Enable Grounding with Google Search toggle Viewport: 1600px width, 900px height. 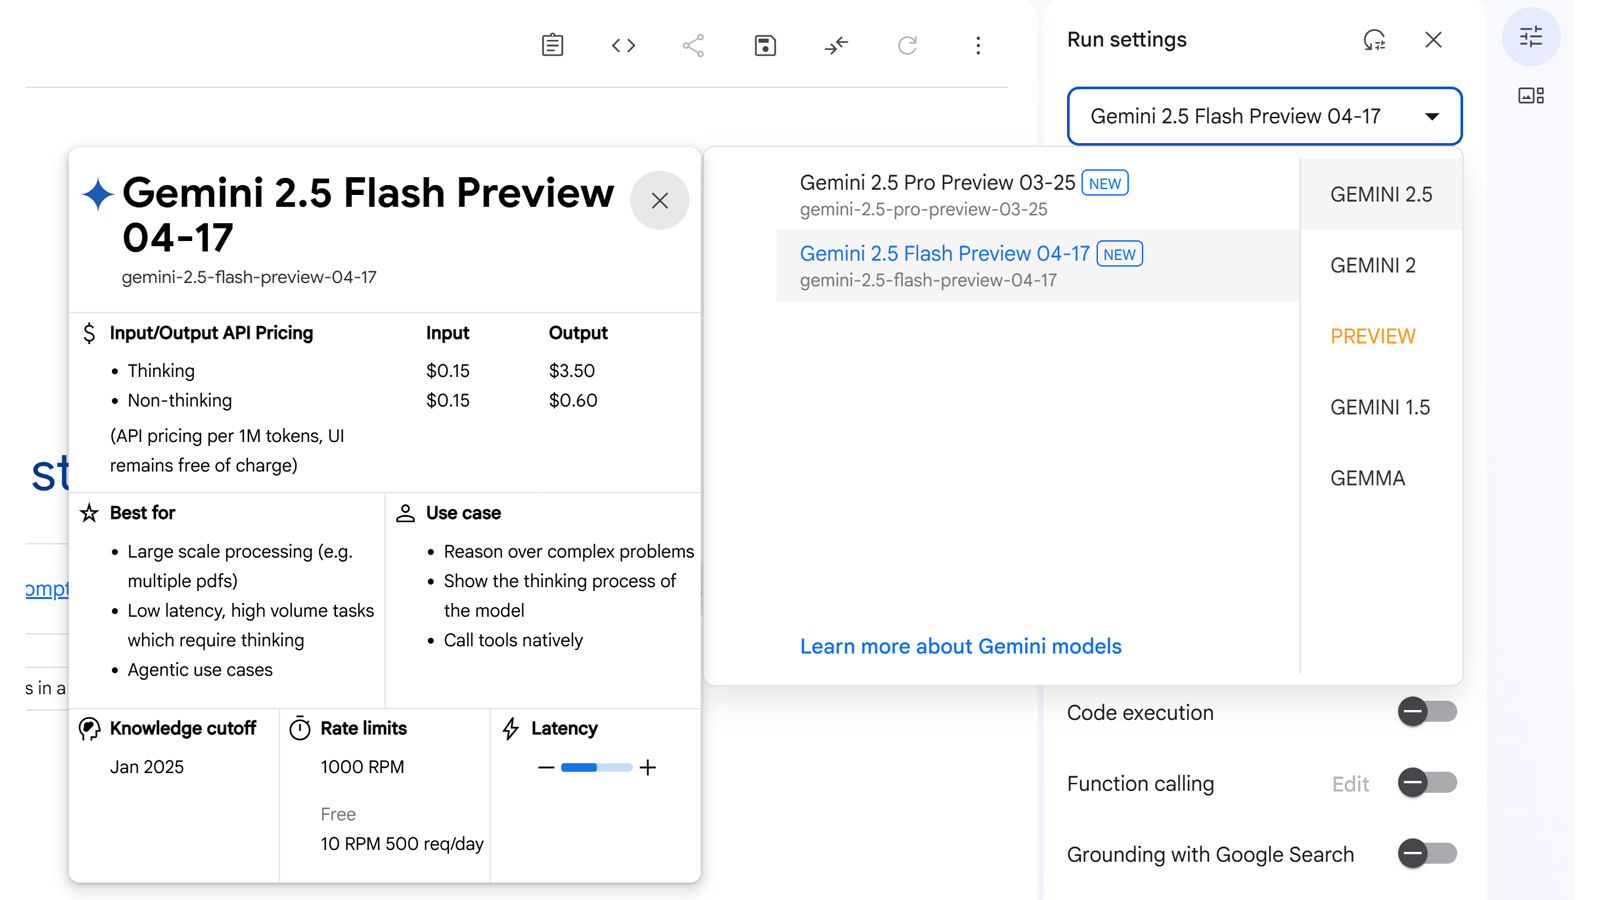pyautogui.click(x=1427, y=854)
